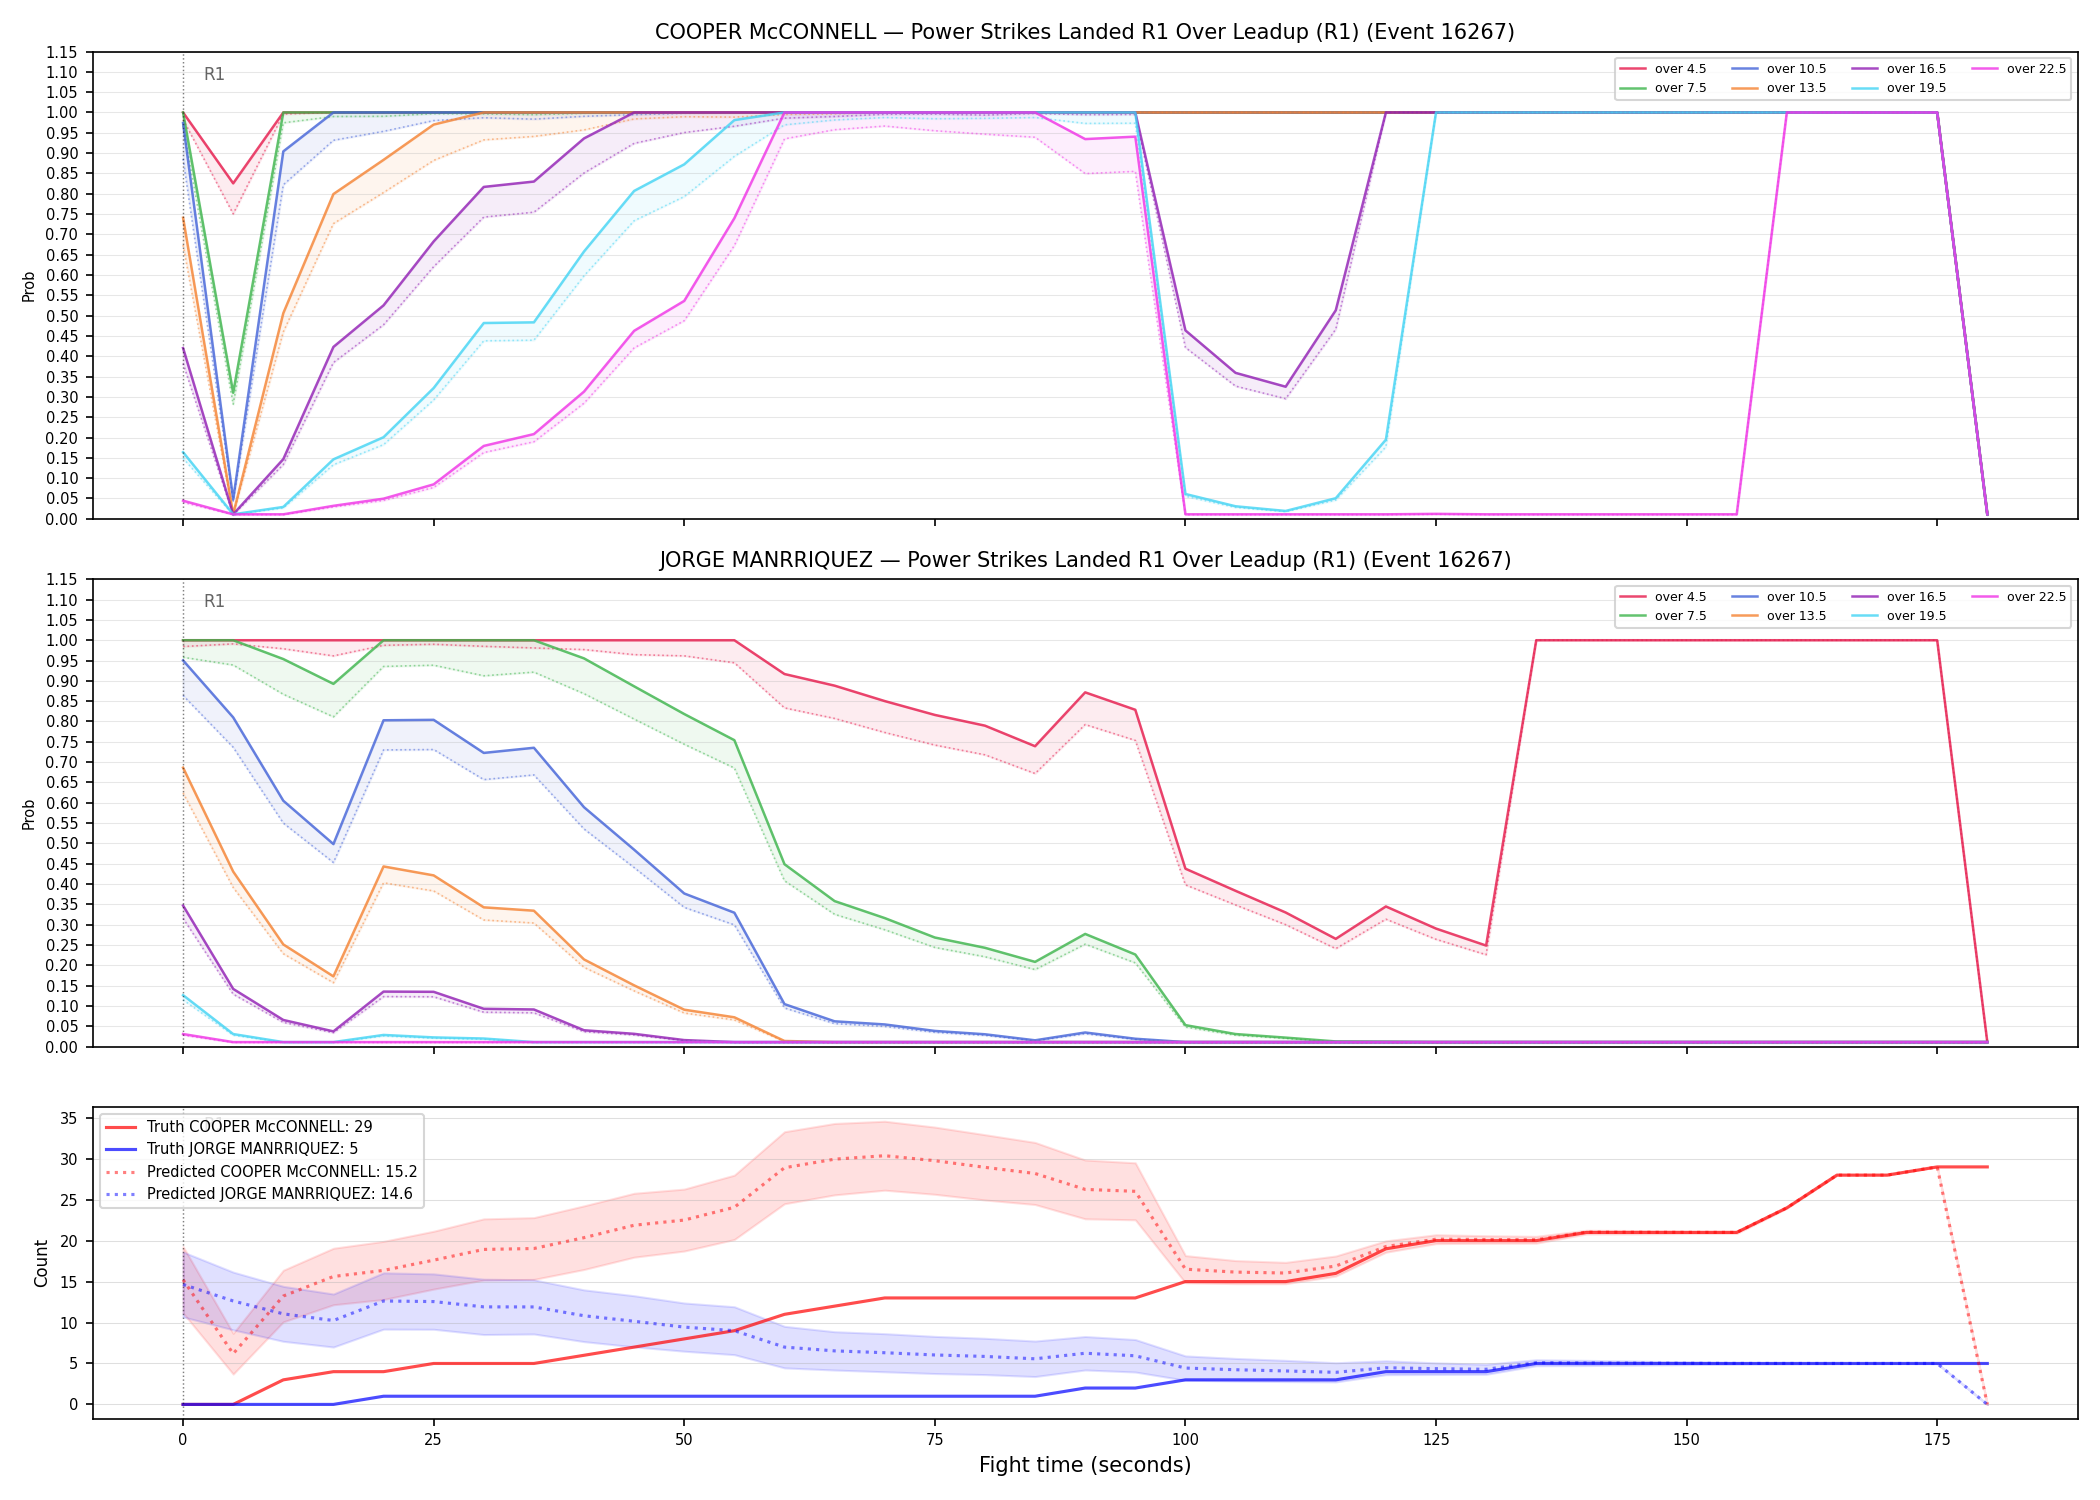Image resolution: width=2100 pixels, height=1500 pixels.
Task: Click the x-axis tick label 50
Action: [x=683, y=1440]
